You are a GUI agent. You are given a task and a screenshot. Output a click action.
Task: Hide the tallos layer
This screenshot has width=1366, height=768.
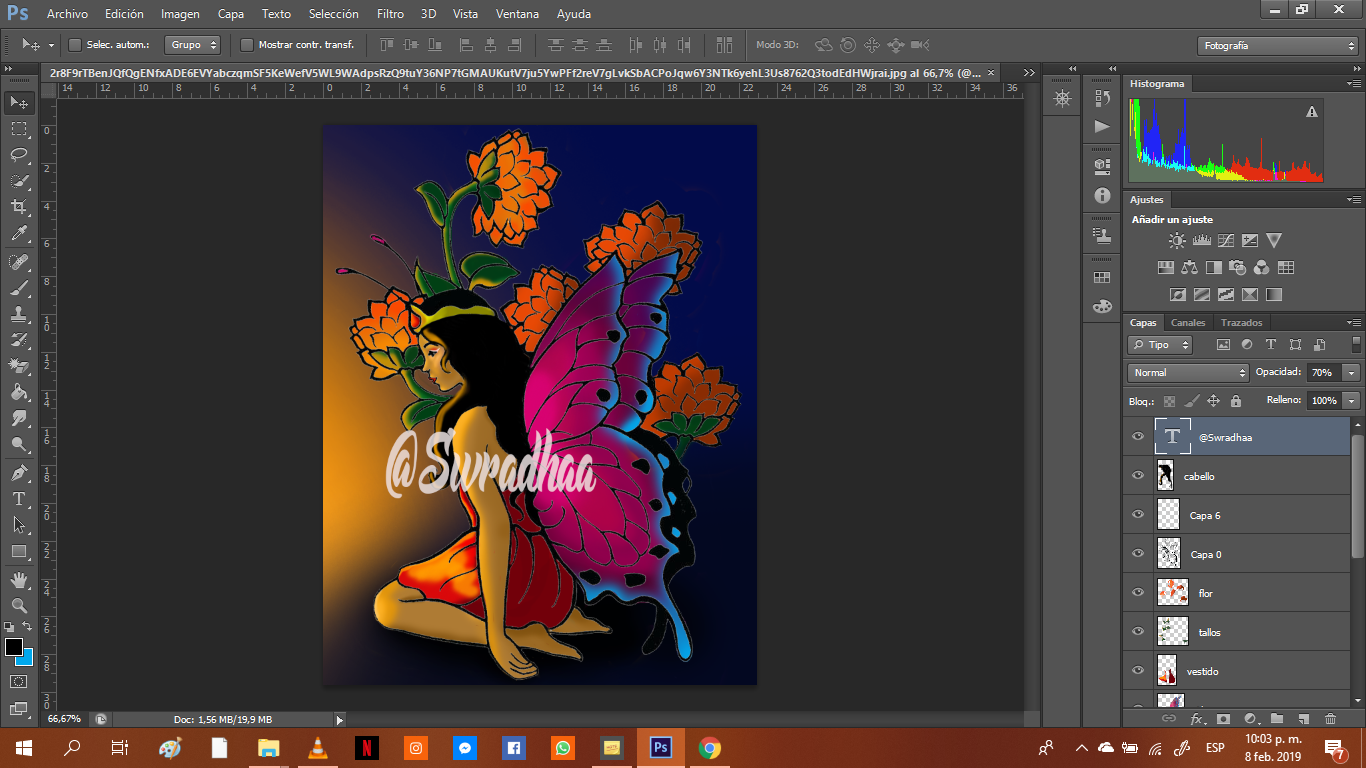1137,632
